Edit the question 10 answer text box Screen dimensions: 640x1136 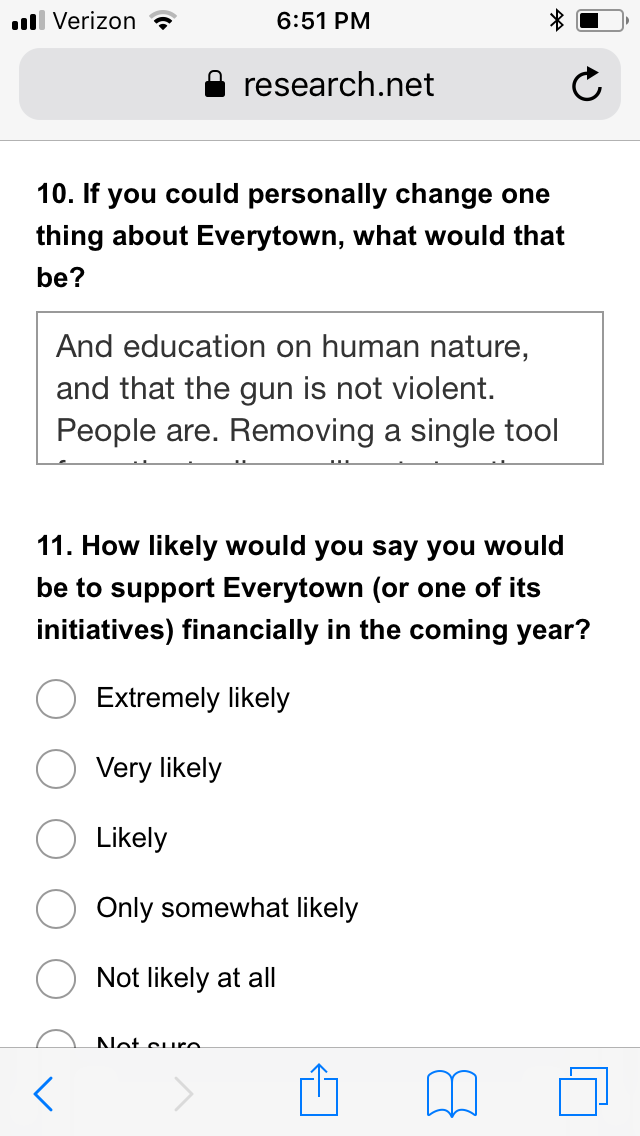tap(320, 388)
